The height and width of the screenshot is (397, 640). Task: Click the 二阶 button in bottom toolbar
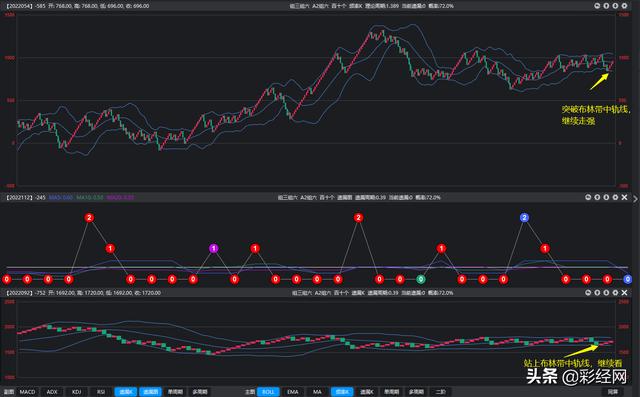pos(440,392)
